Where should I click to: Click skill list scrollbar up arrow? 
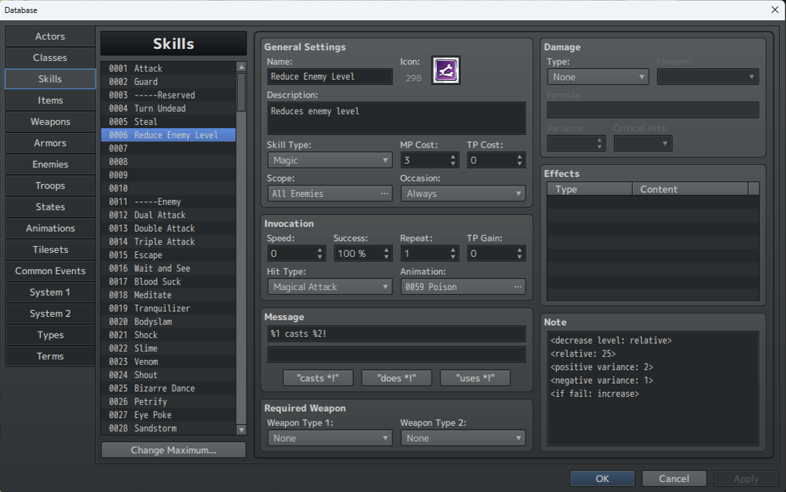click(242, 67)
